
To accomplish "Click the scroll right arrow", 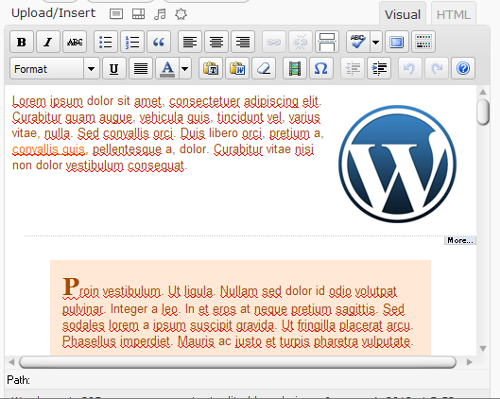I will tap(470, 362).
